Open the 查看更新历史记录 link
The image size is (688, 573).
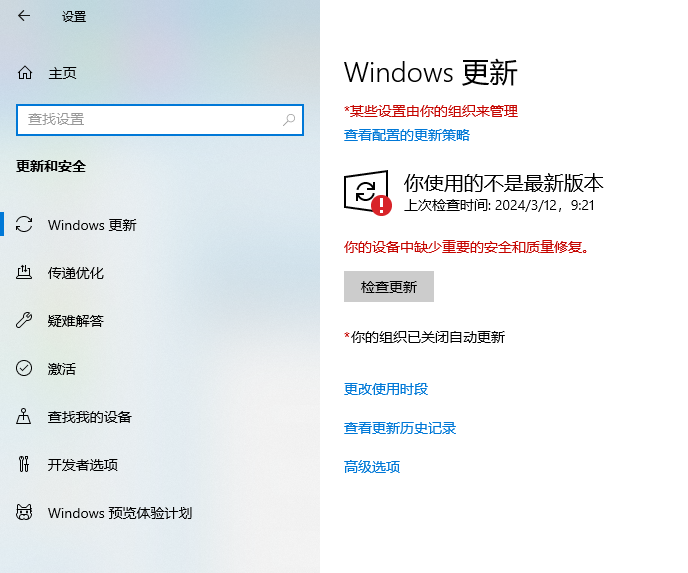400,428
